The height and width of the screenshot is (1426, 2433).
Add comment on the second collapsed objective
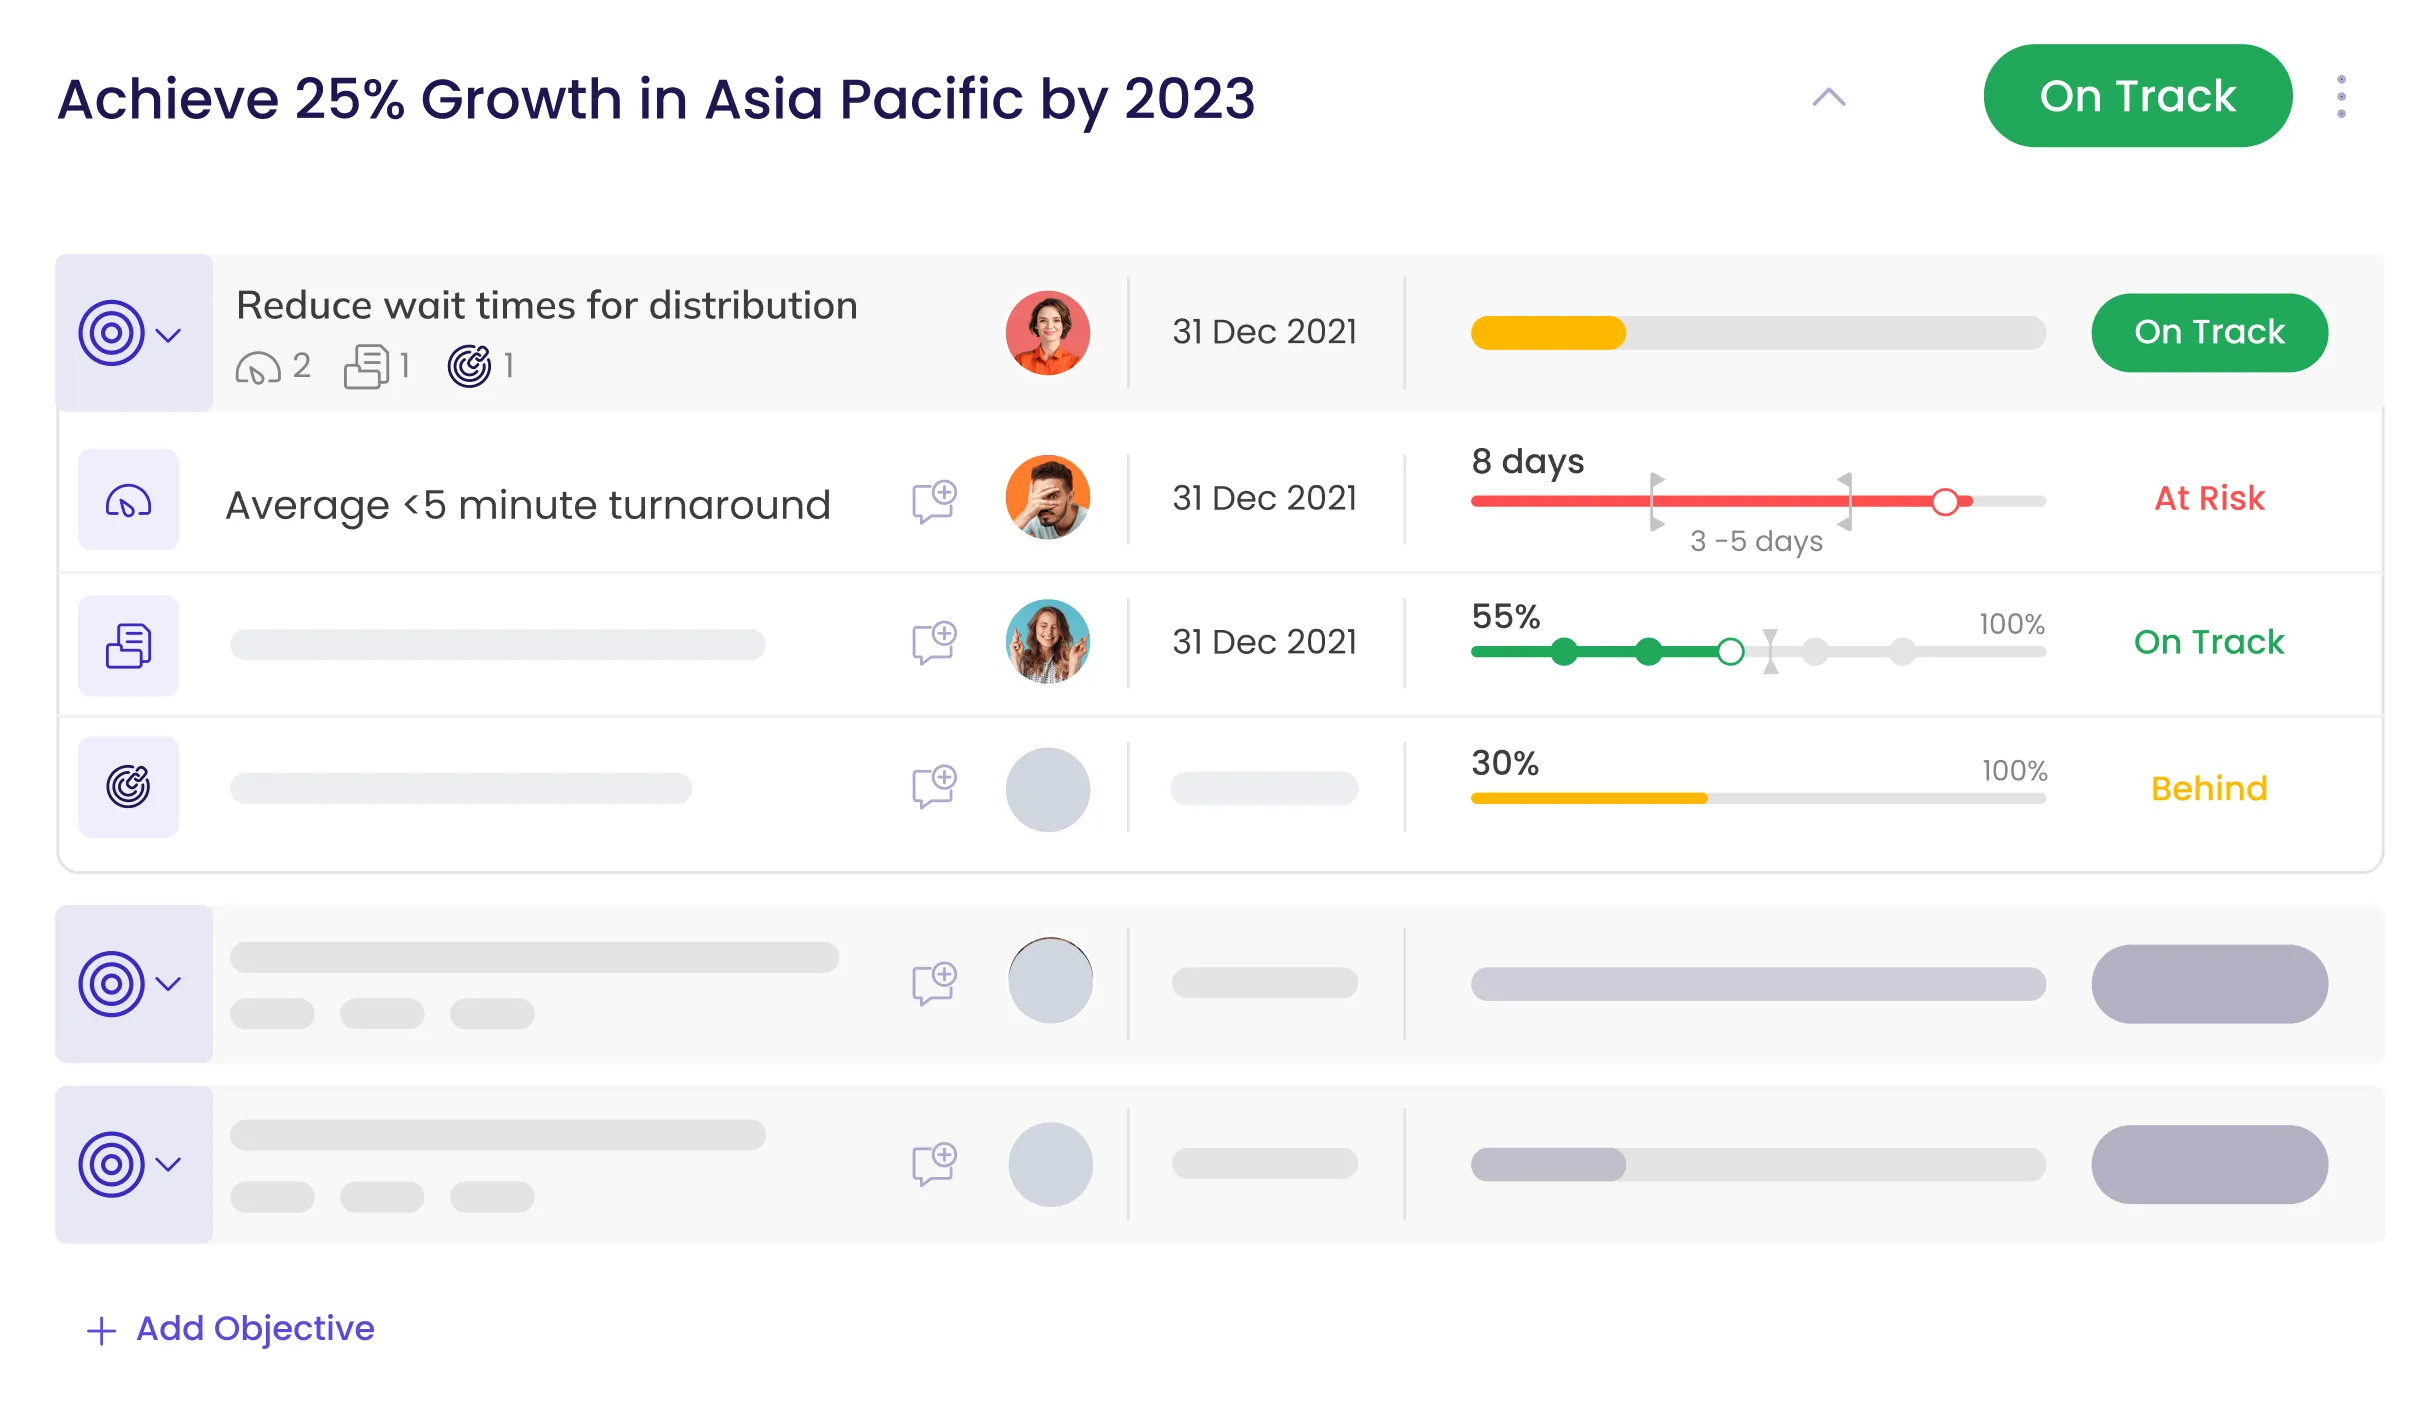(x=934, y=983)
